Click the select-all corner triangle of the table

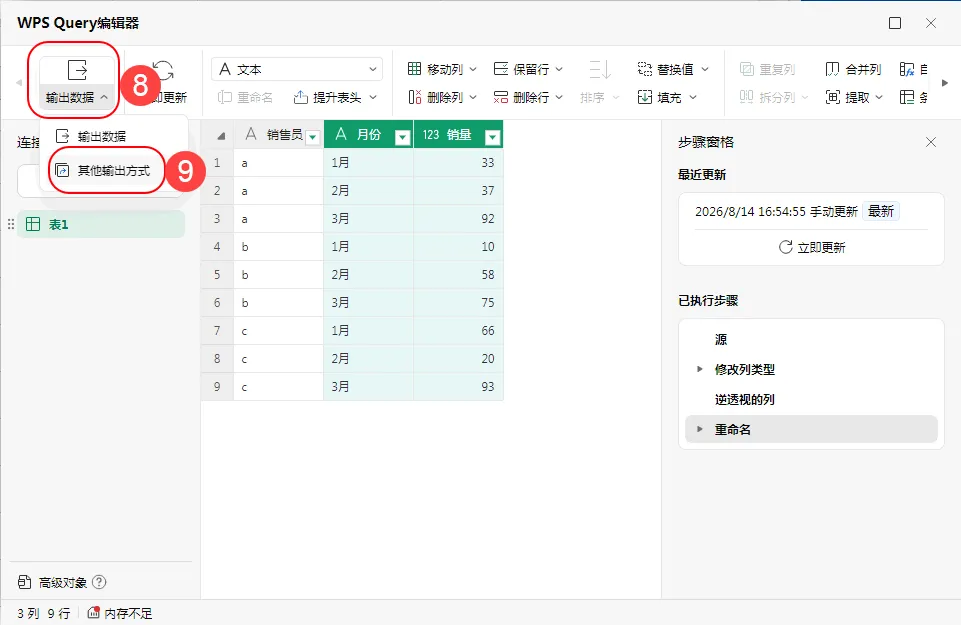click(220, 136)
